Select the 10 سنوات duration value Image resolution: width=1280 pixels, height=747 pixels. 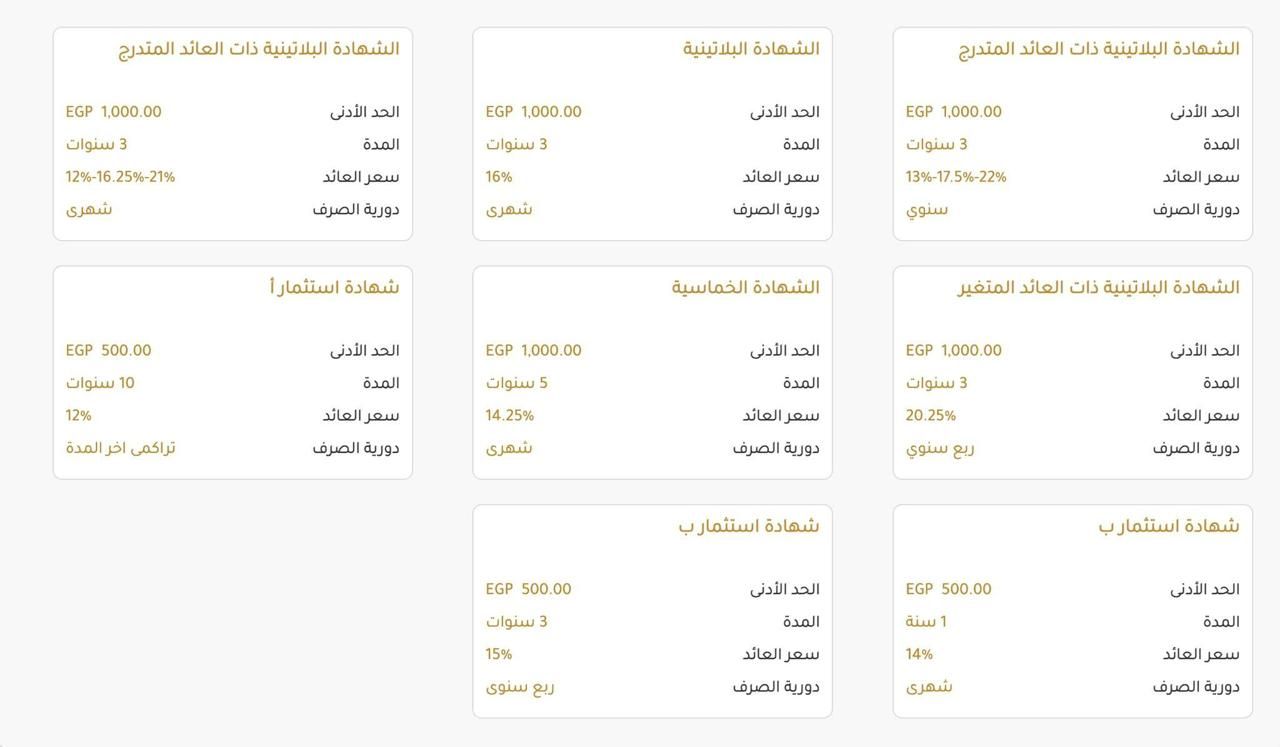coord(100,383)
